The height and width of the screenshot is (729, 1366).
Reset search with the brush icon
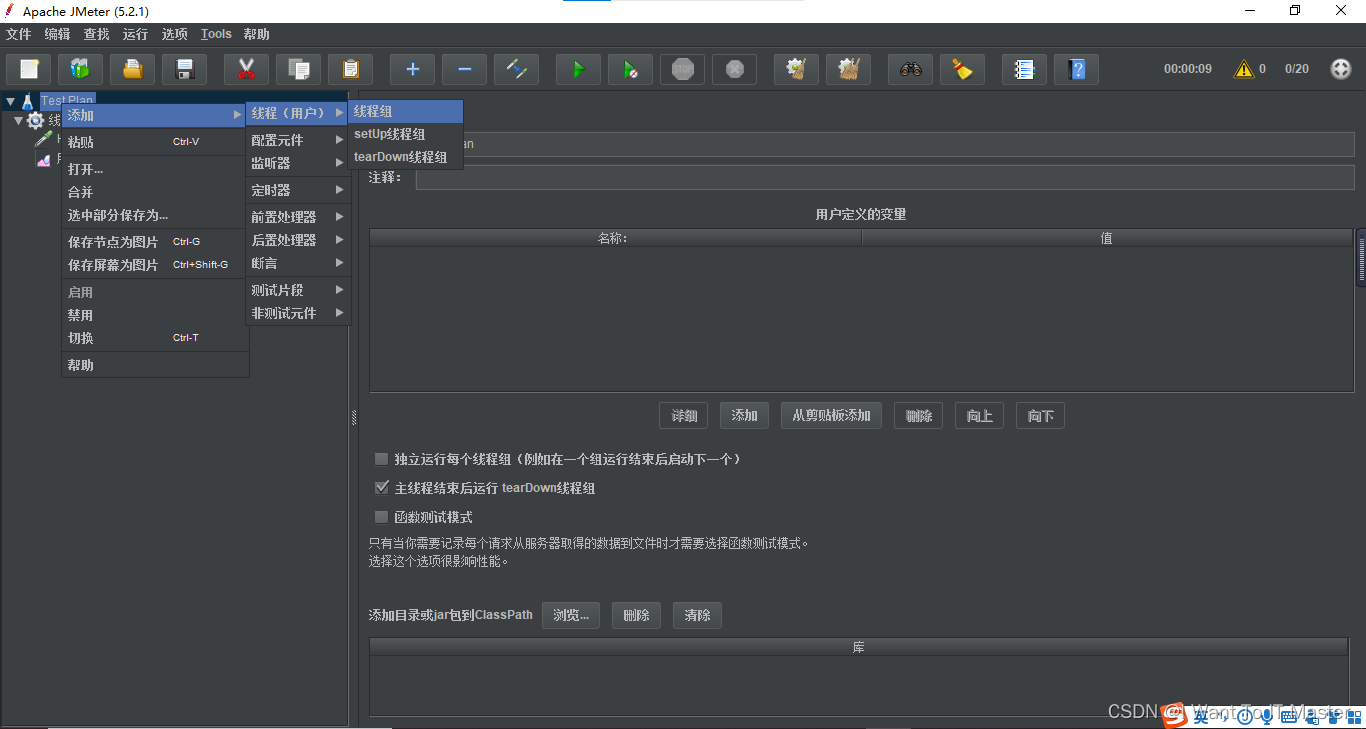962,69
